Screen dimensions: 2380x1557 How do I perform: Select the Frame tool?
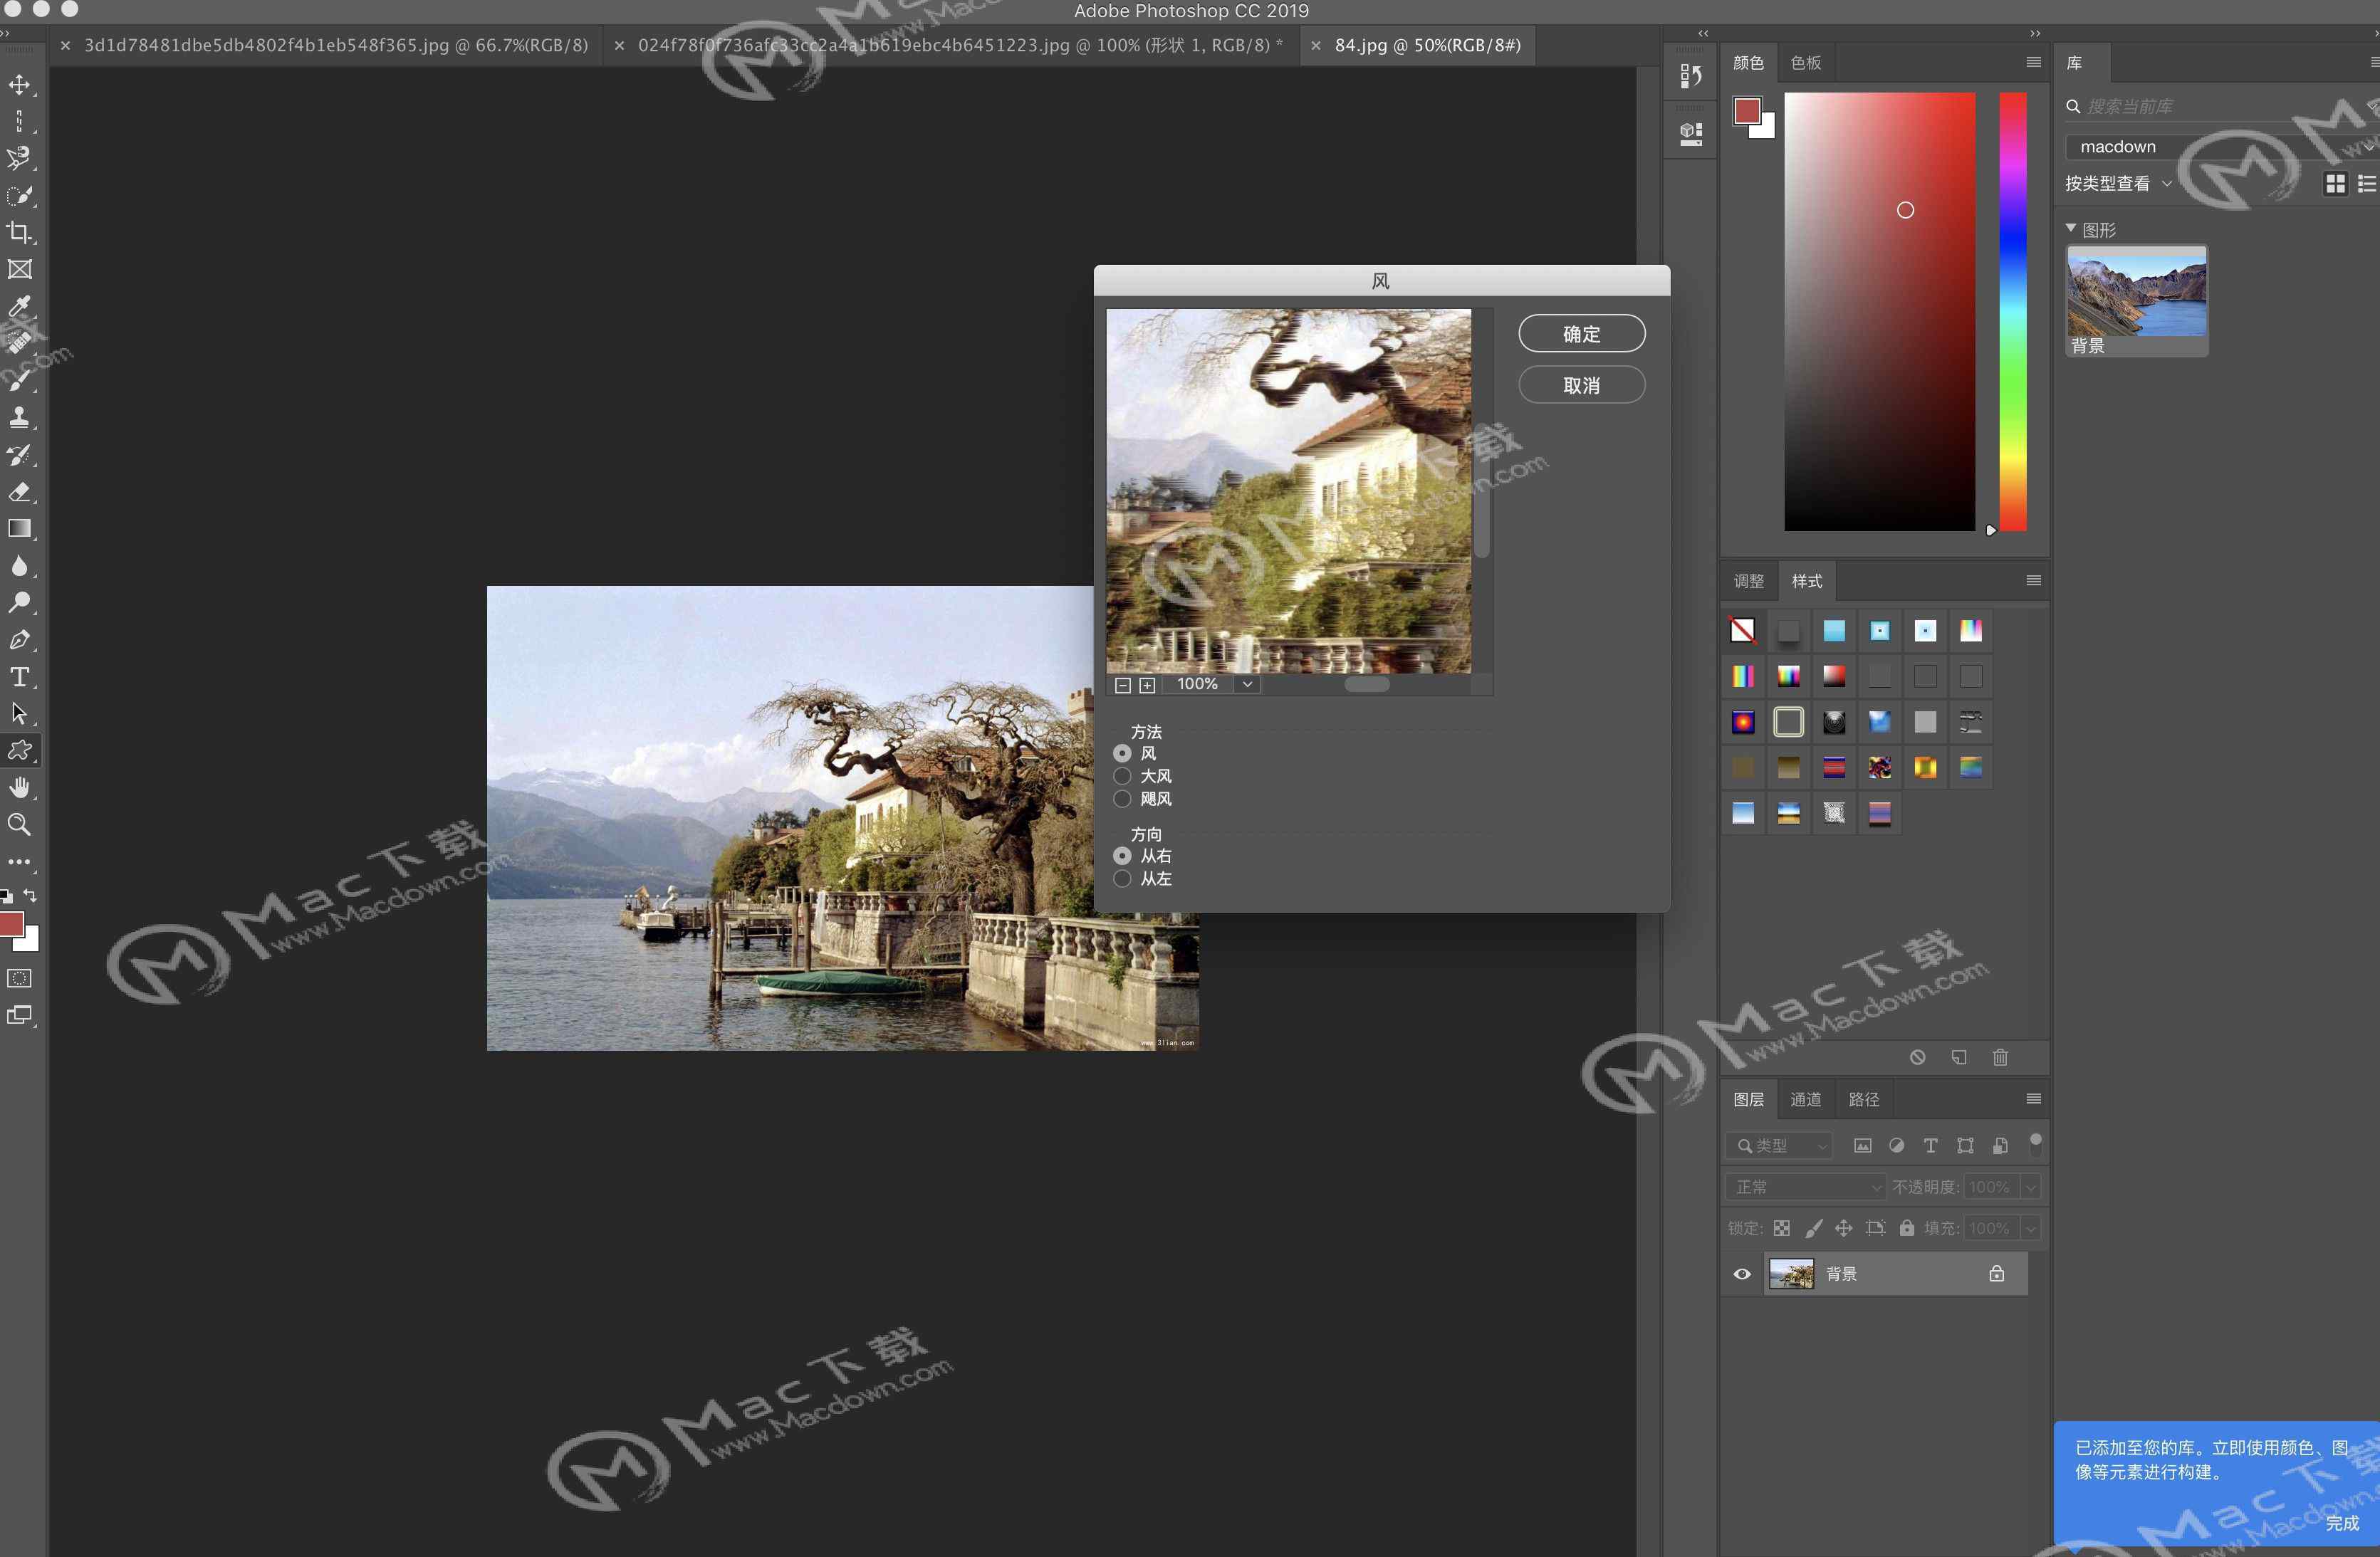(x=19, y=270)
